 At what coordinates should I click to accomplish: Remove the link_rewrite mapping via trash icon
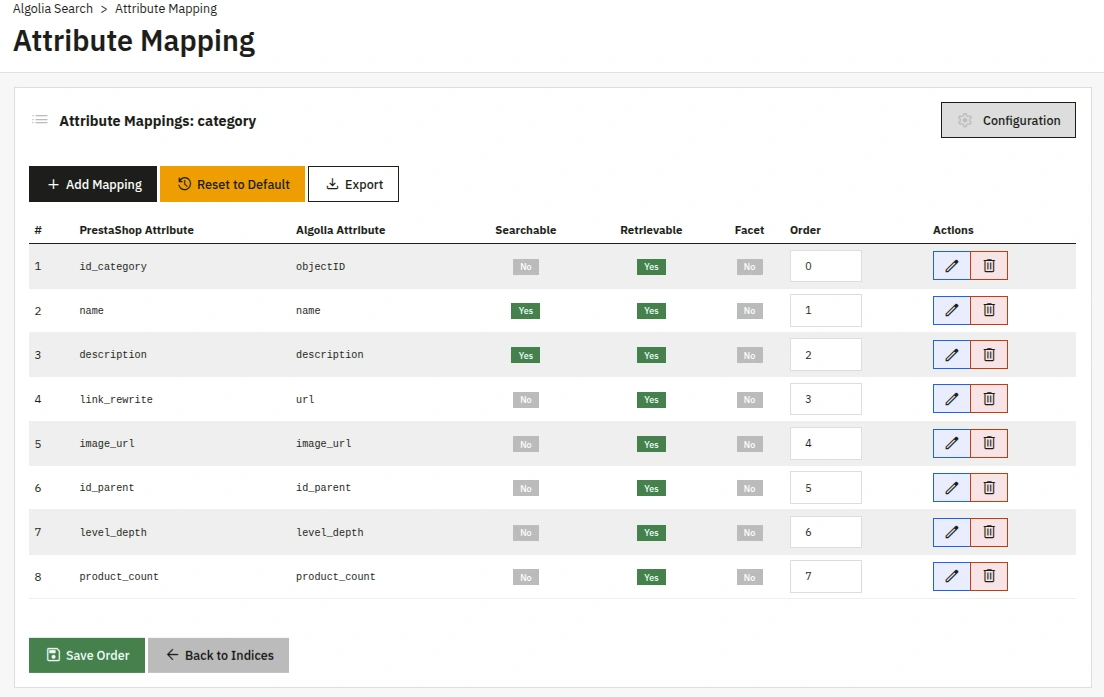point(989,399)
